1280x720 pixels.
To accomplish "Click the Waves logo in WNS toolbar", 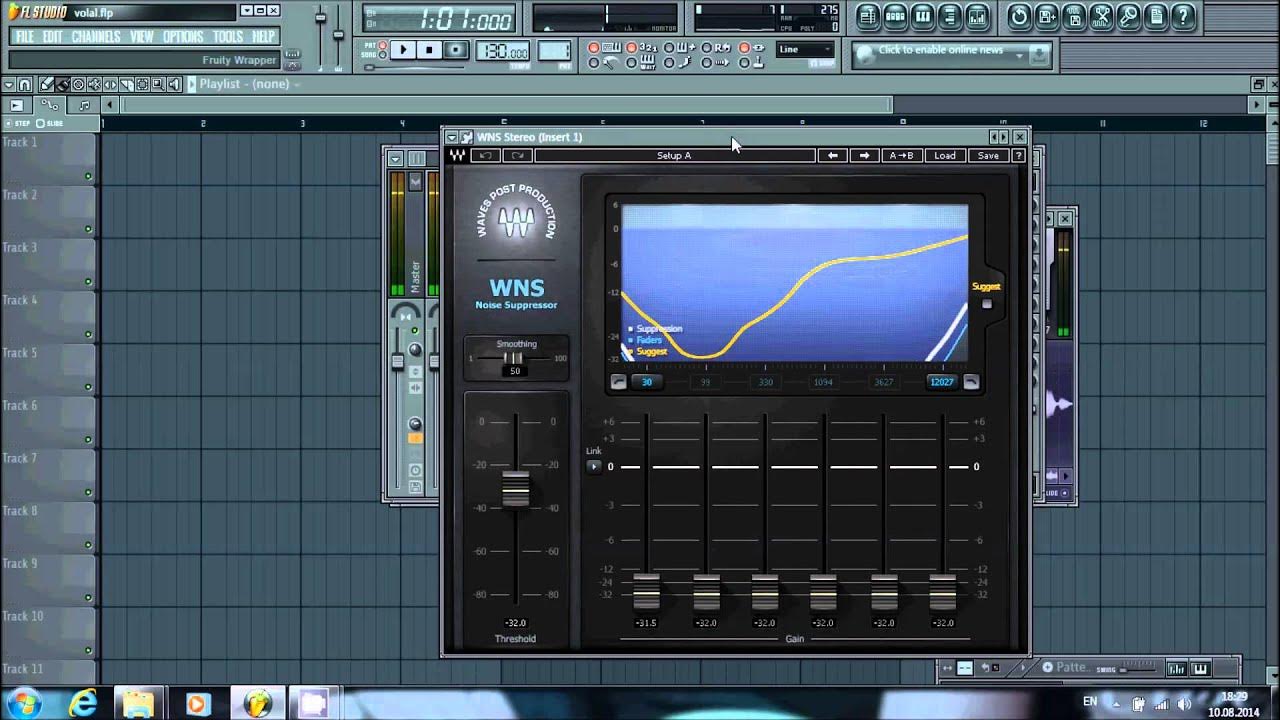I will (456, 155).
